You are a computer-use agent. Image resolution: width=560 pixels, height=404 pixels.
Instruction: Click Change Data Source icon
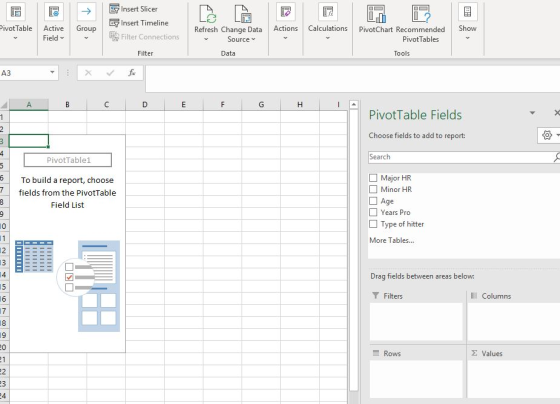pyautogui.click(x=242, y=14)
